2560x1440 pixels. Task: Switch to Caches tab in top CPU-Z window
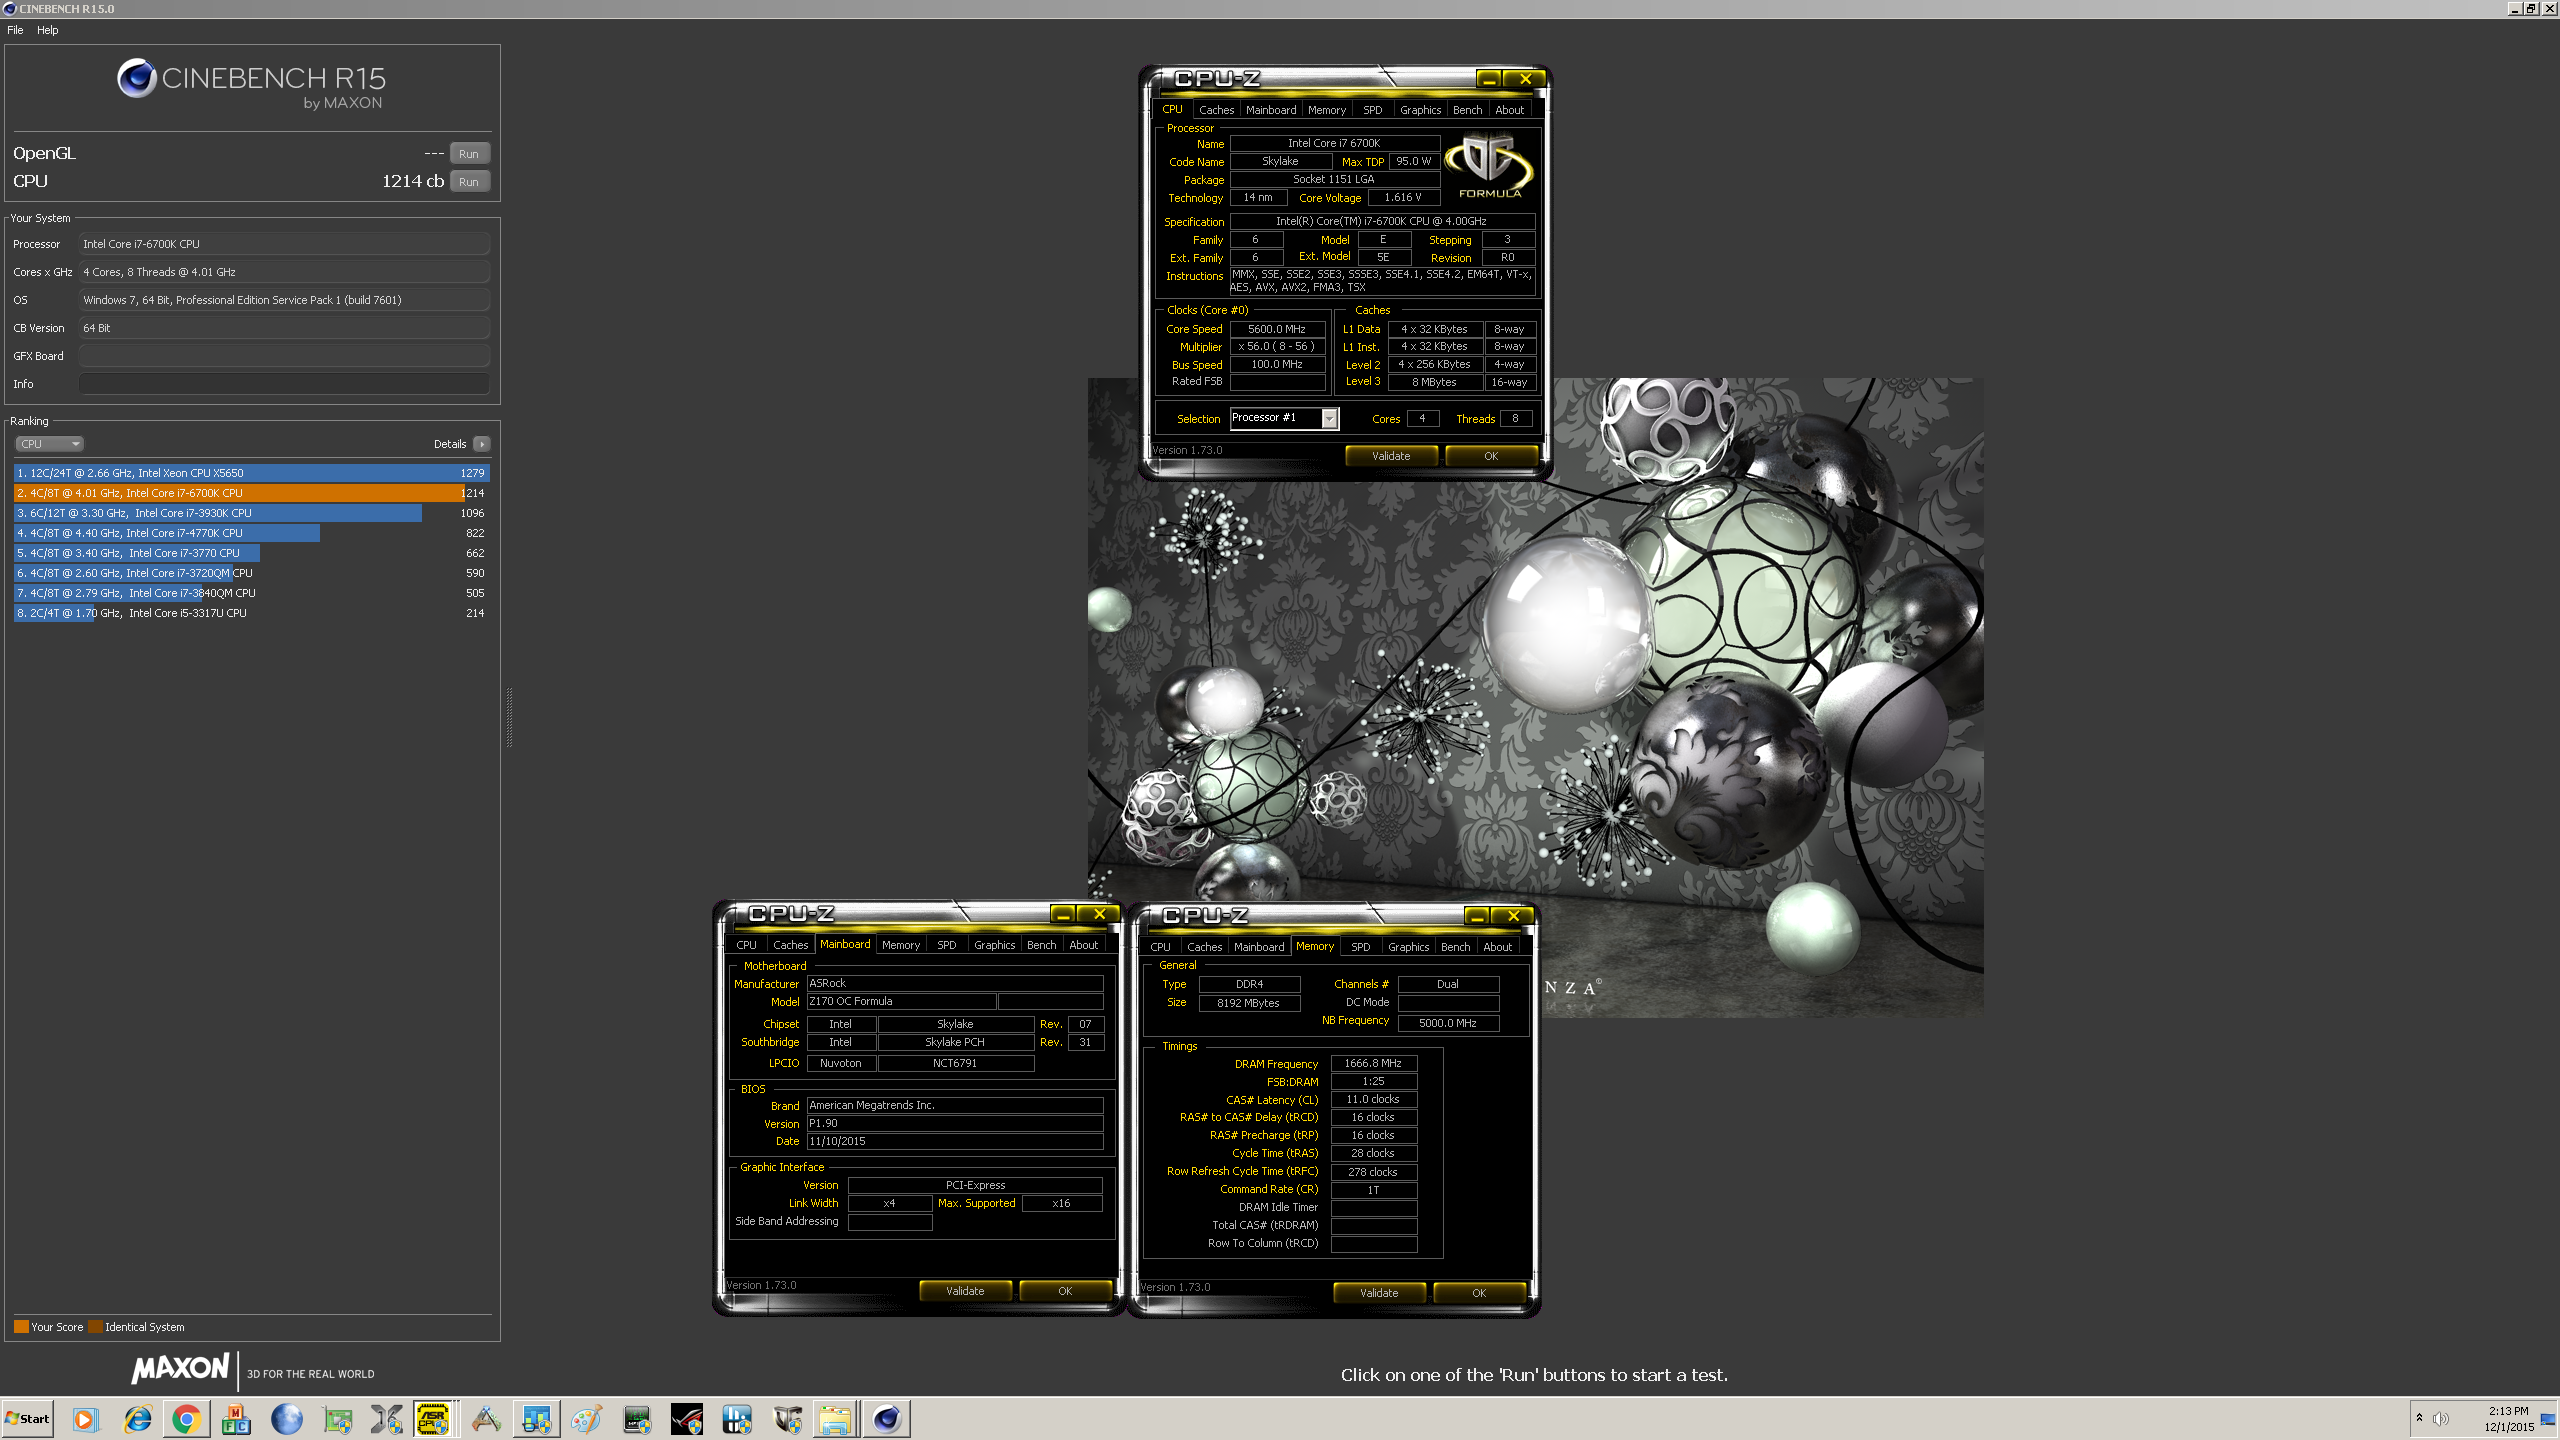1216,110
